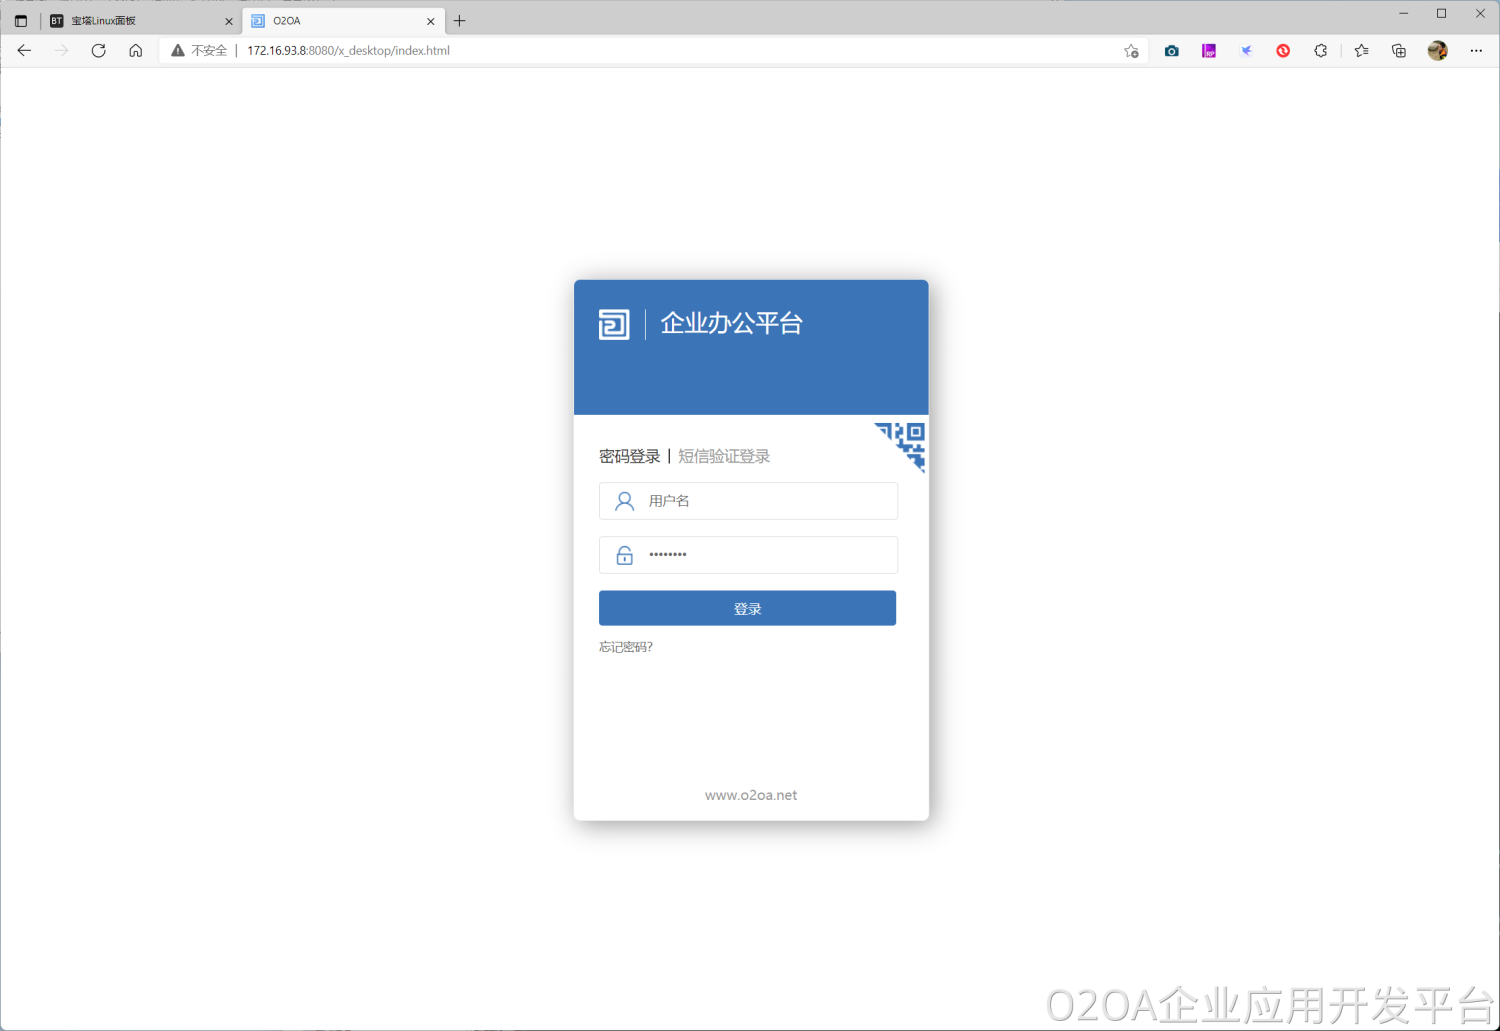1500x1031 pixels.
Task: Open the Collections icon in toolbar
Action: [1399, 51]
